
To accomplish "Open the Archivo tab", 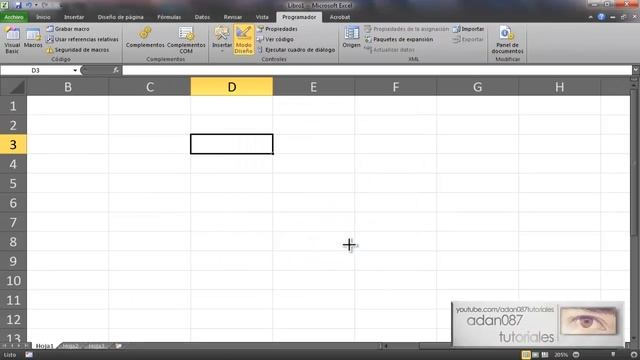I will click(x=14, y=17).
